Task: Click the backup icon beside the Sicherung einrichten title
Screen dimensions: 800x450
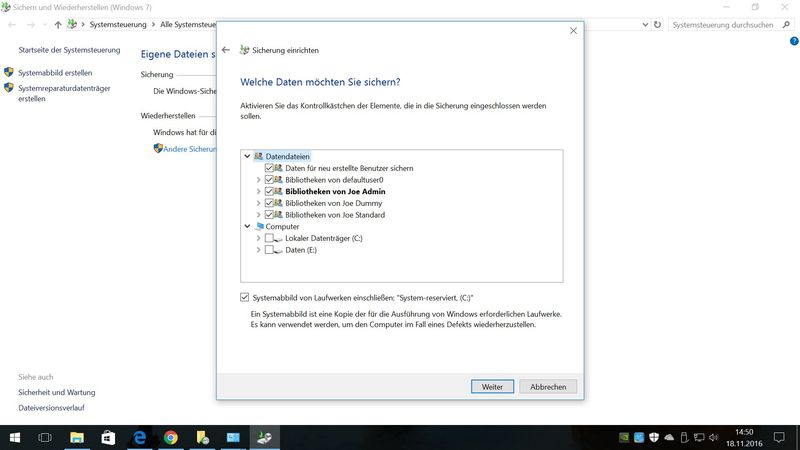Action: (244, 50)
